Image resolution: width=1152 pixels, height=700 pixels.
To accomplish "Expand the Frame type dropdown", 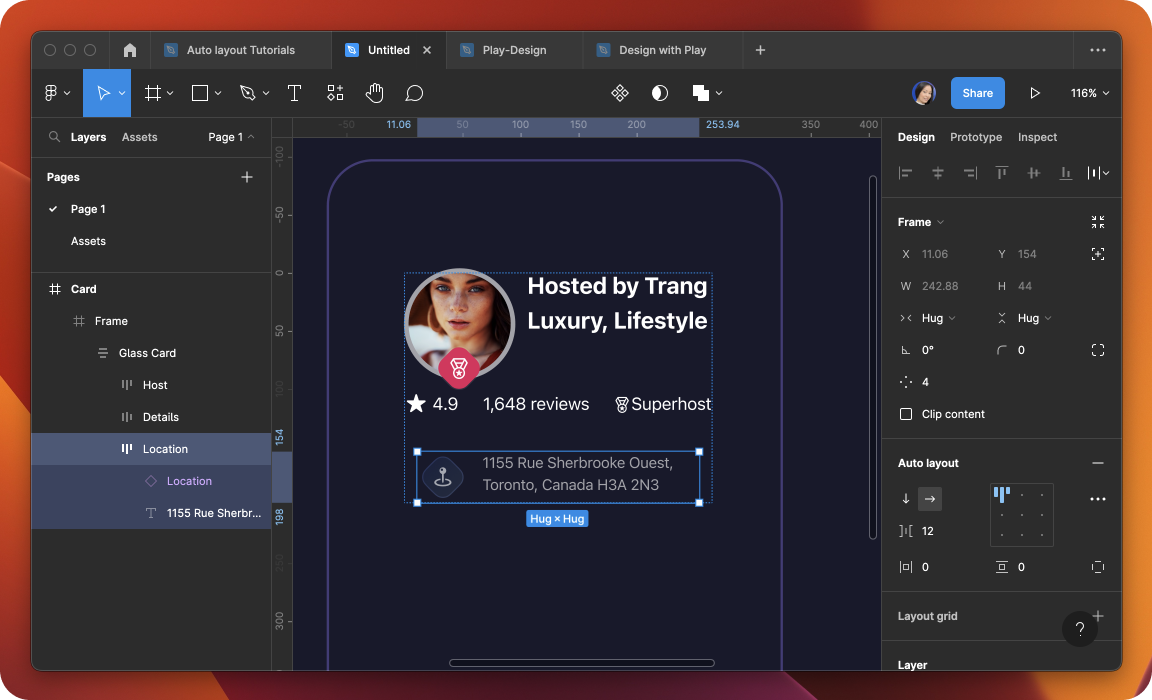I will [921, 222].
